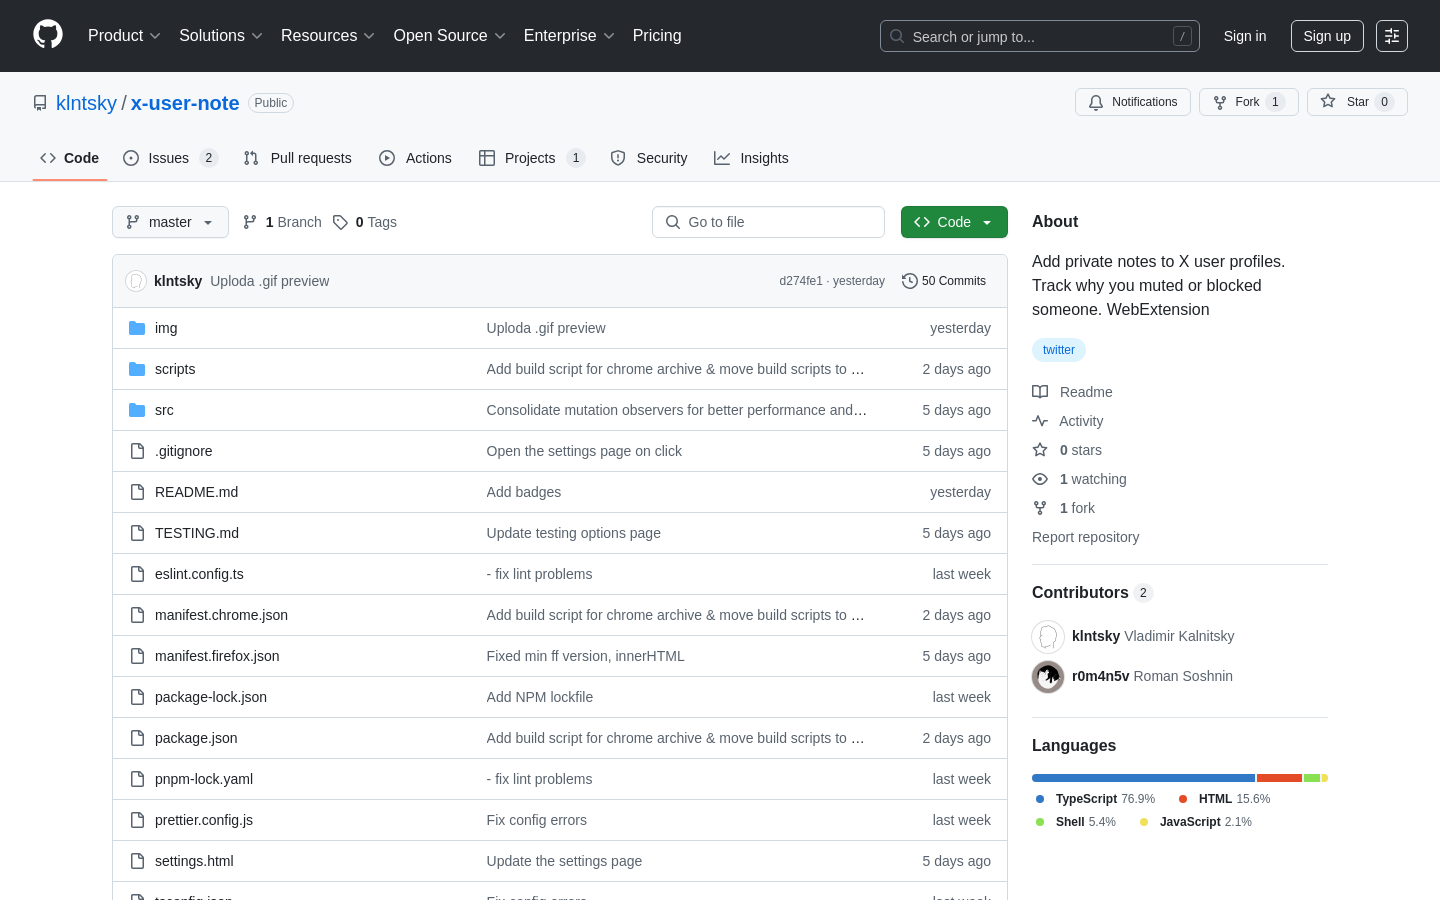Click the Search or jump to field

pos(1040,36)
